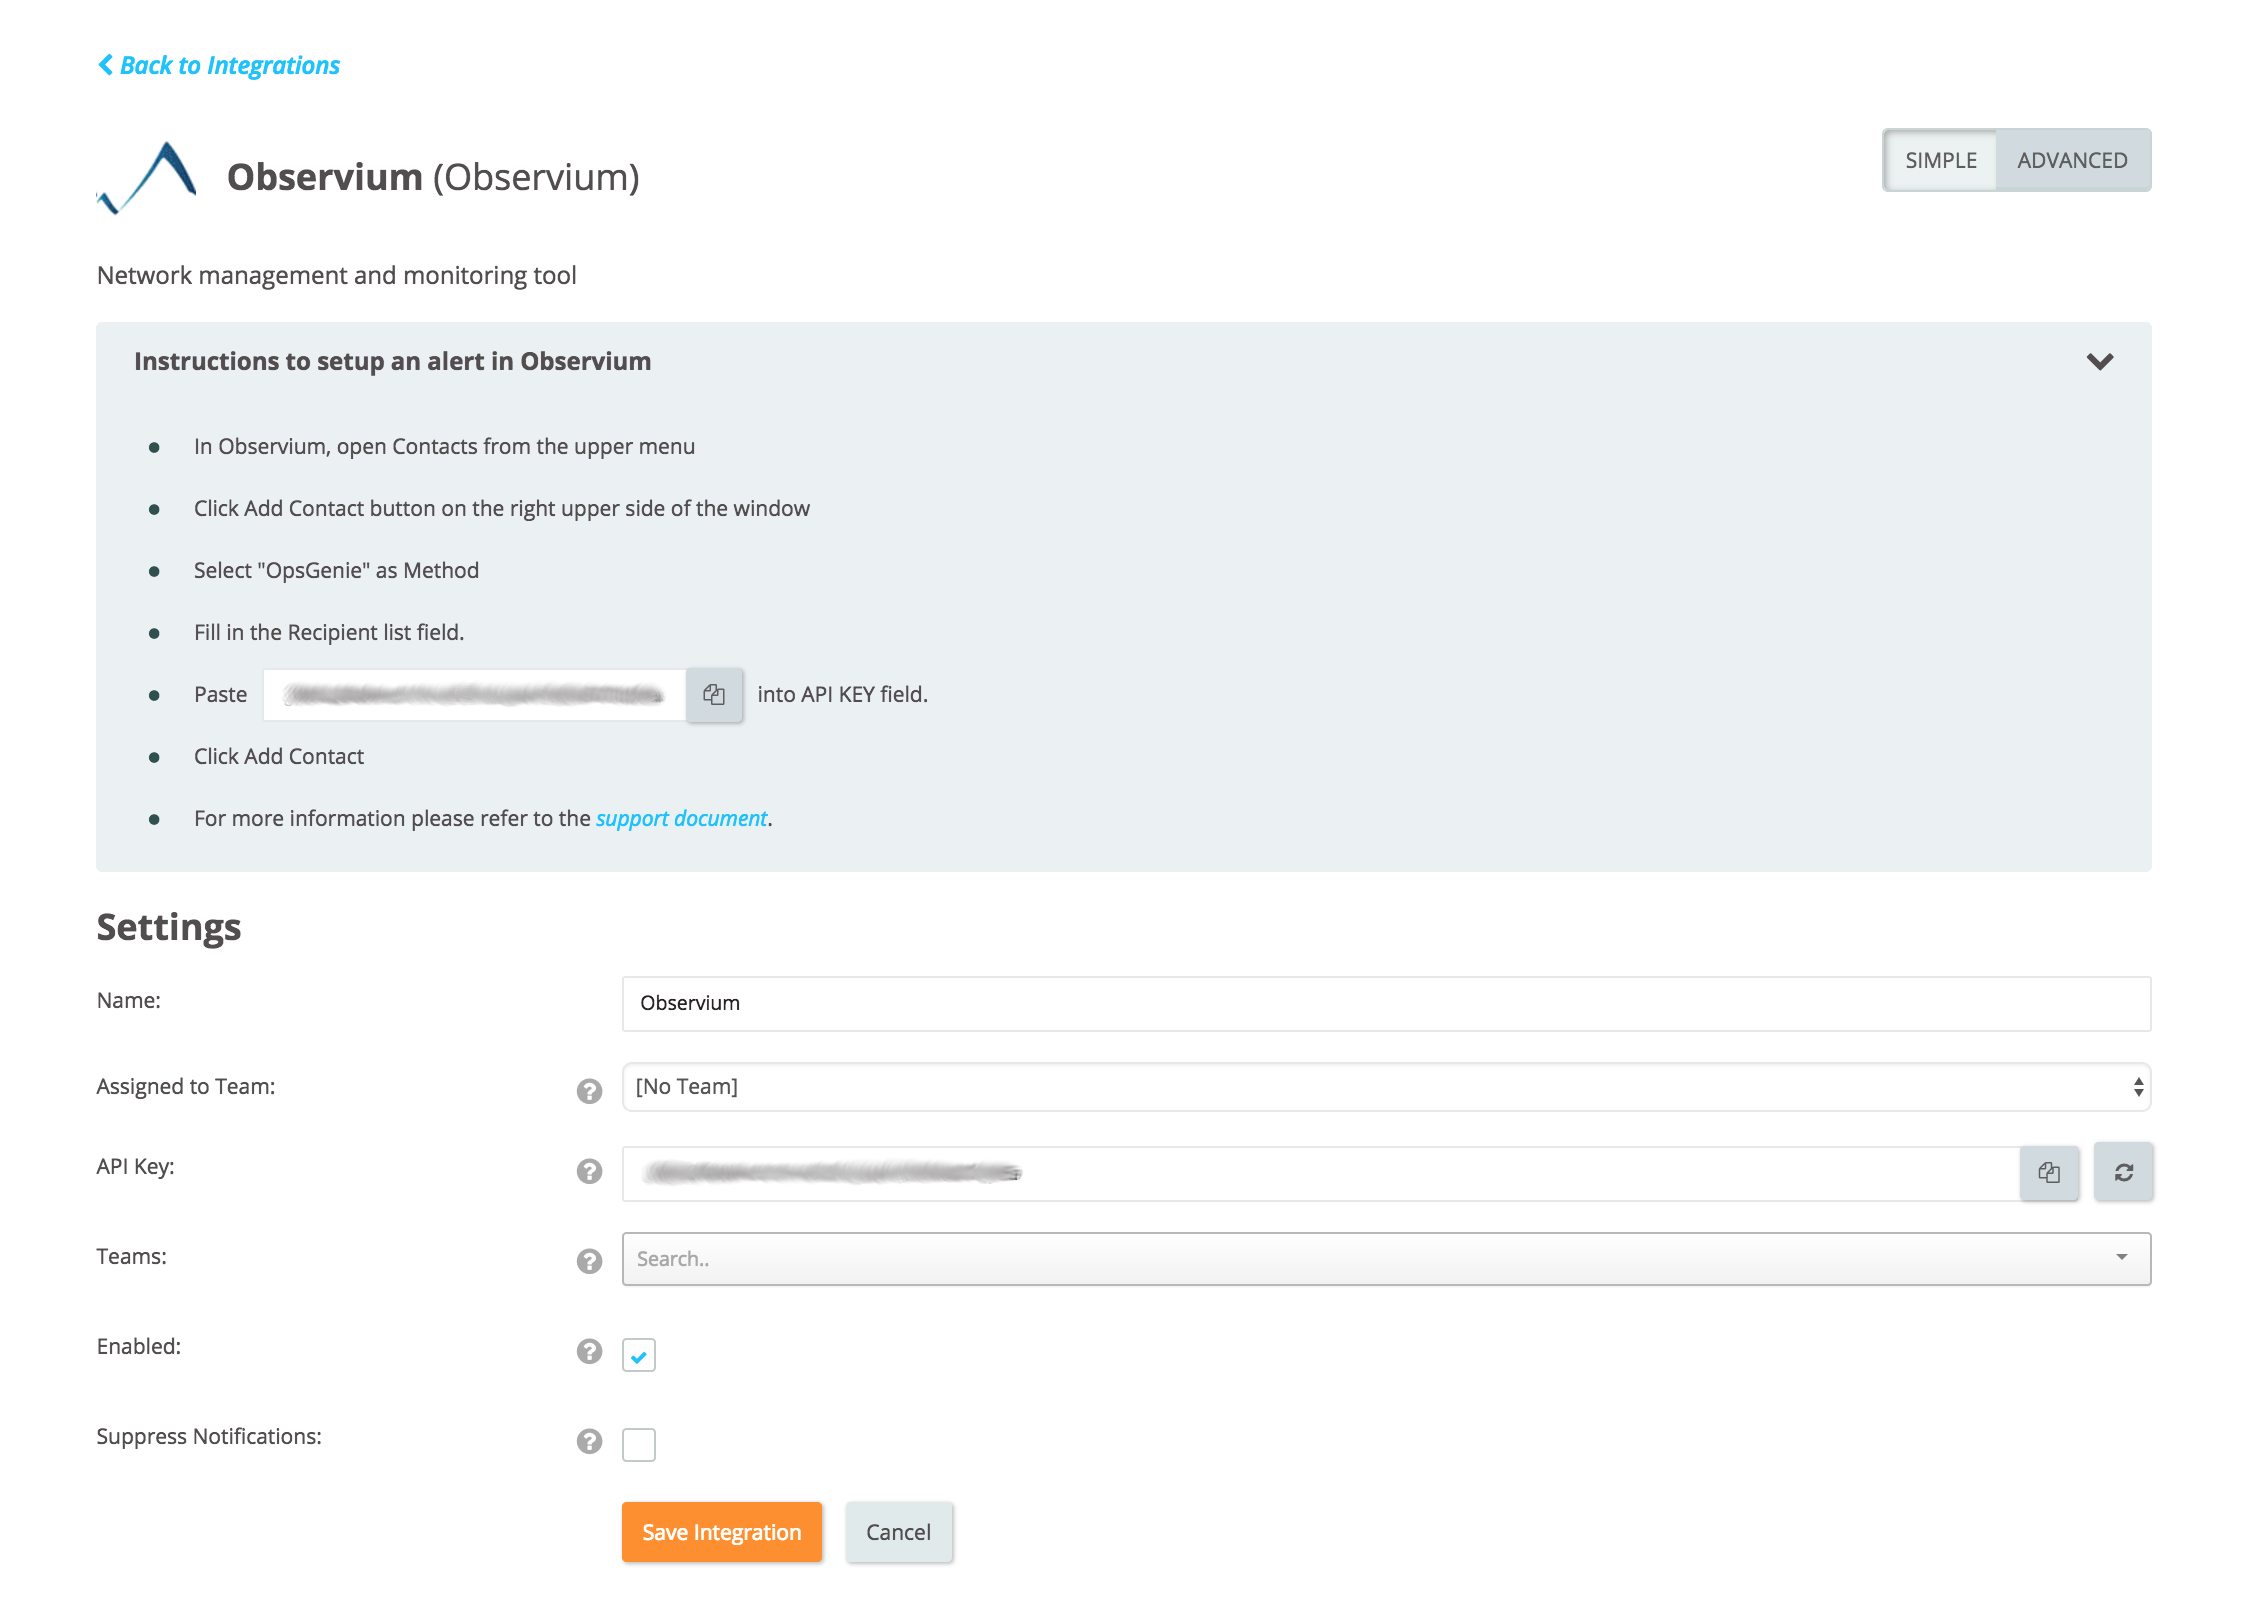Uncheck the Enabled checkbox
Screen dimensions: 2252x1614
638,1355
